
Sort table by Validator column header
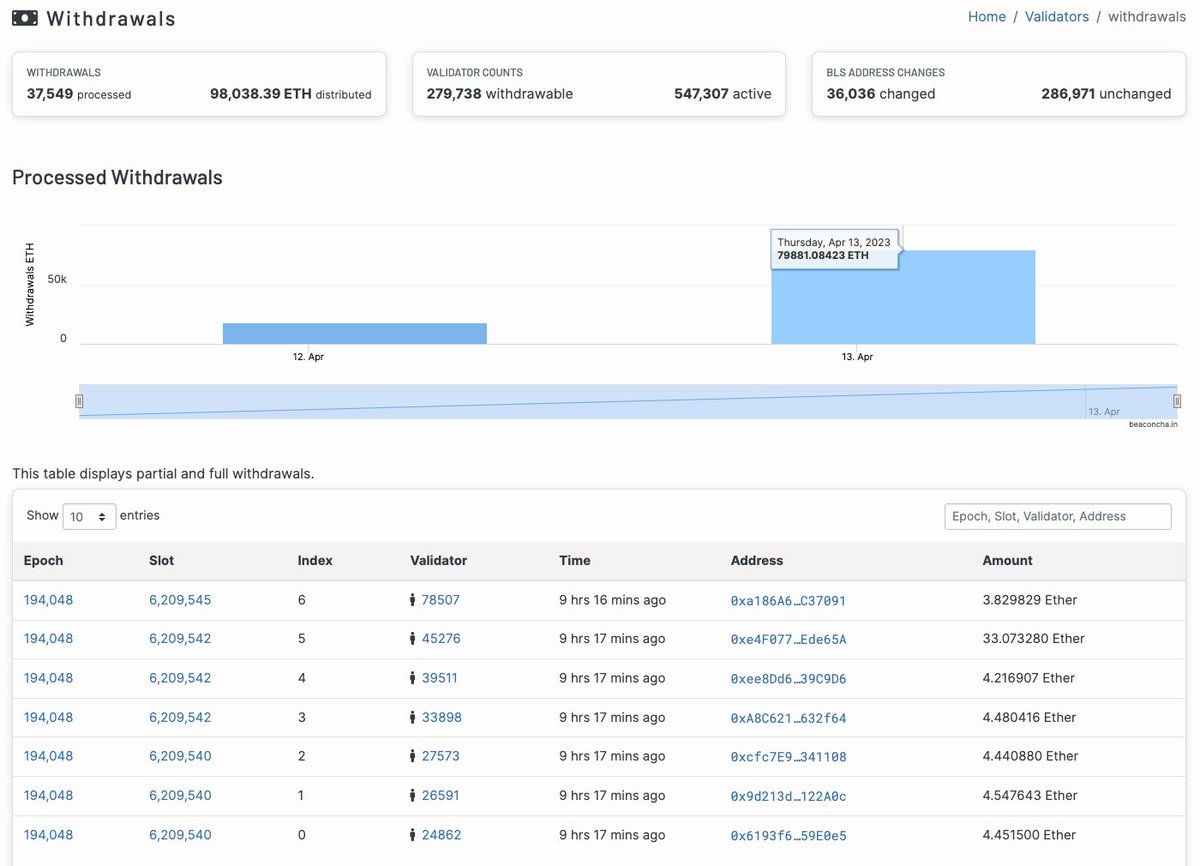pos(439,561)
